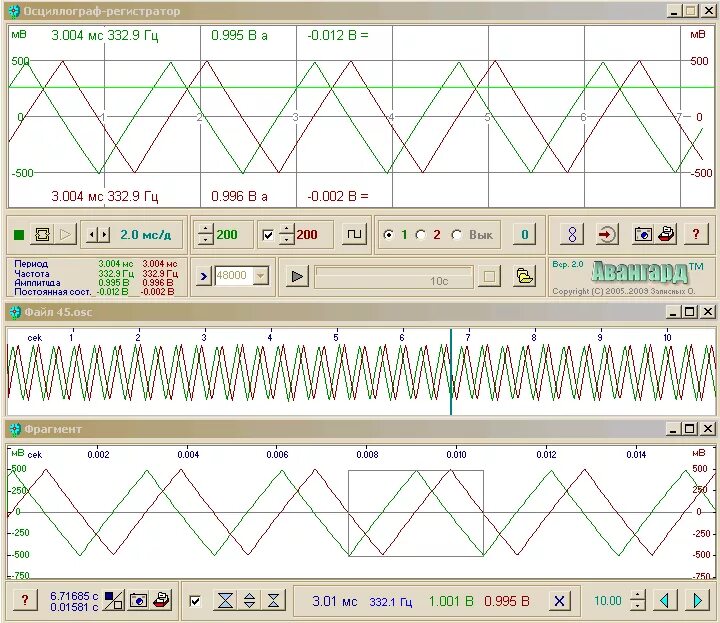Lower channel 1 green scale 200 down arrow
This screenshot has height=623, width=720.
[x=205, y=240]
